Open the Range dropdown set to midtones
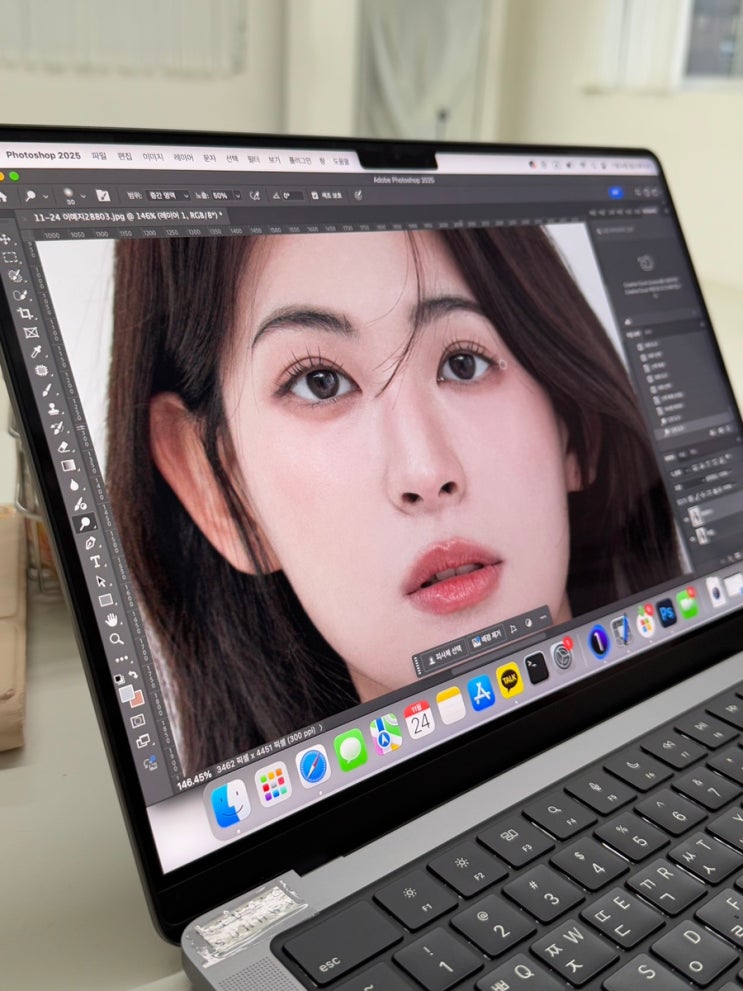This screenshot has height=991, width=743. tap(167, 196)
